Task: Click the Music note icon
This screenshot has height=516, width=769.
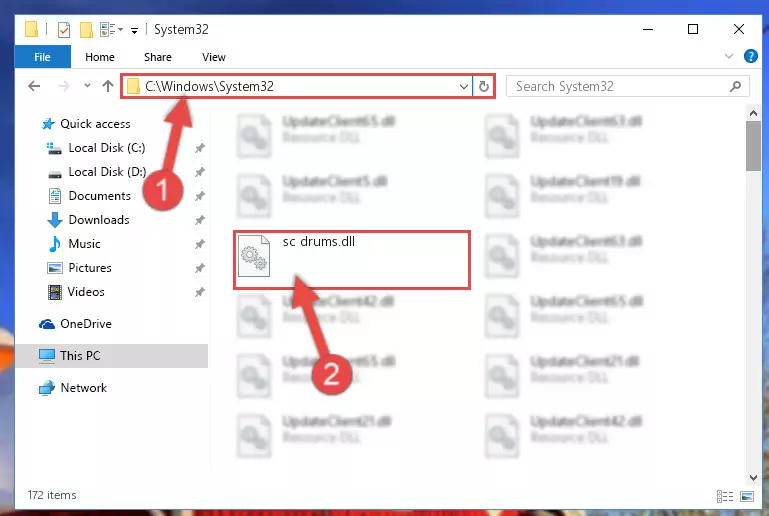Action: pos(54,244)
